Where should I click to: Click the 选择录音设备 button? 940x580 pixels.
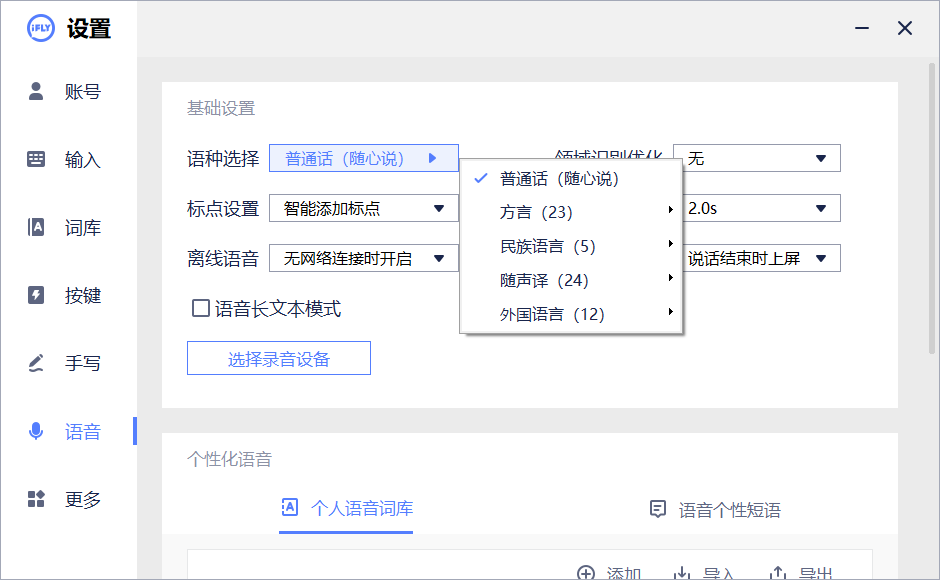click(279, 359)
